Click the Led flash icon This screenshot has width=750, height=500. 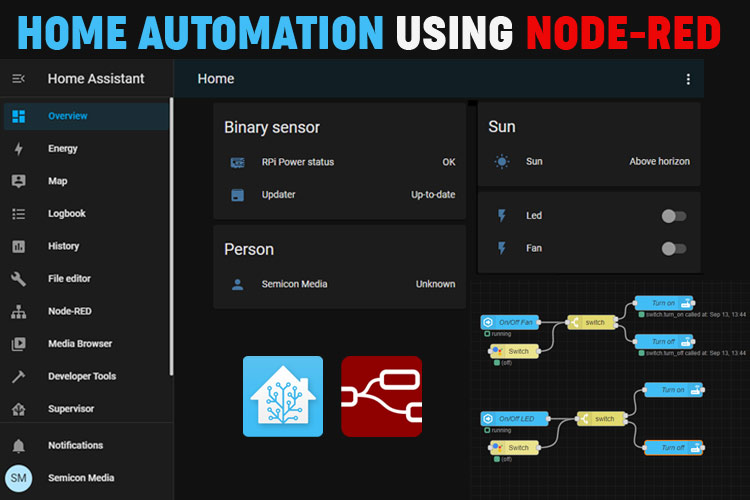(502, 216)
